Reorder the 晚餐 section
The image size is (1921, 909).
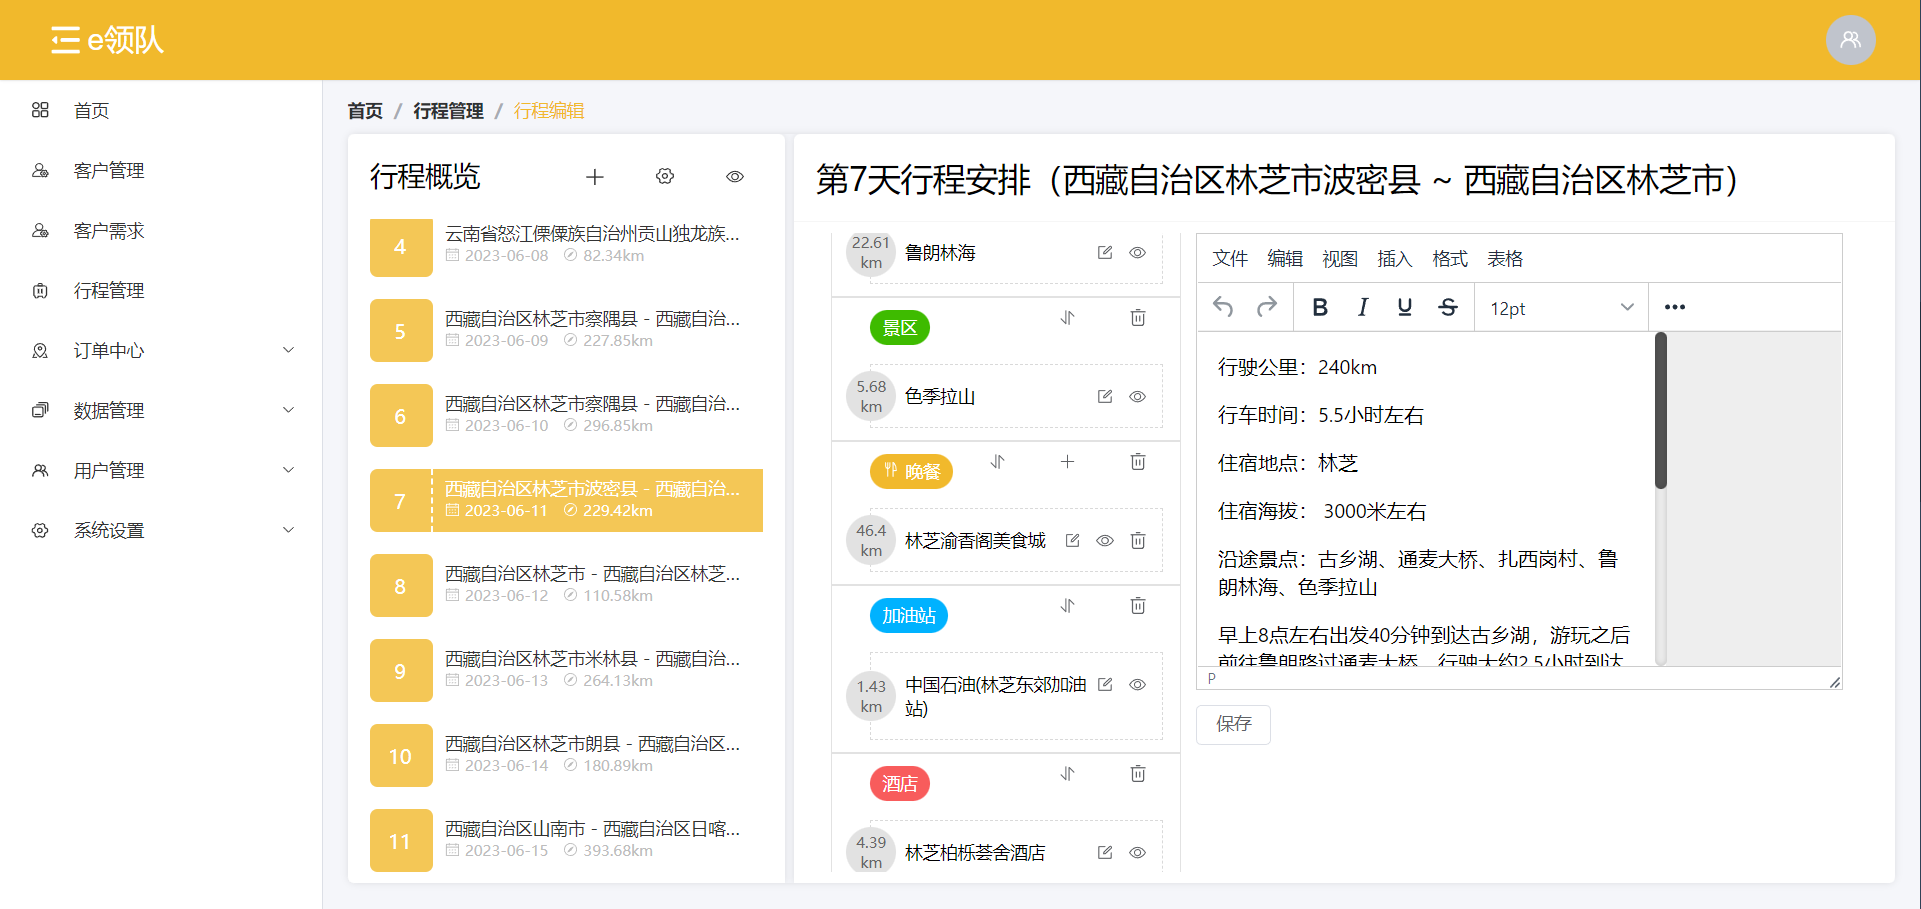click(x=998, y=462)
